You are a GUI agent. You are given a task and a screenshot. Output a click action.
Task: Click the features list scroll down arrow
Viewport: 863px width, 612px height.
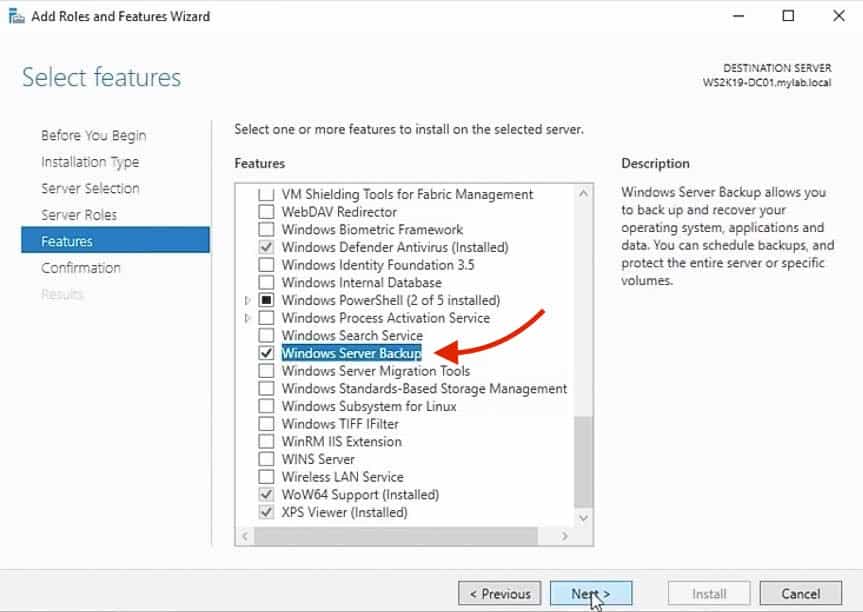(x=583, y=518)
